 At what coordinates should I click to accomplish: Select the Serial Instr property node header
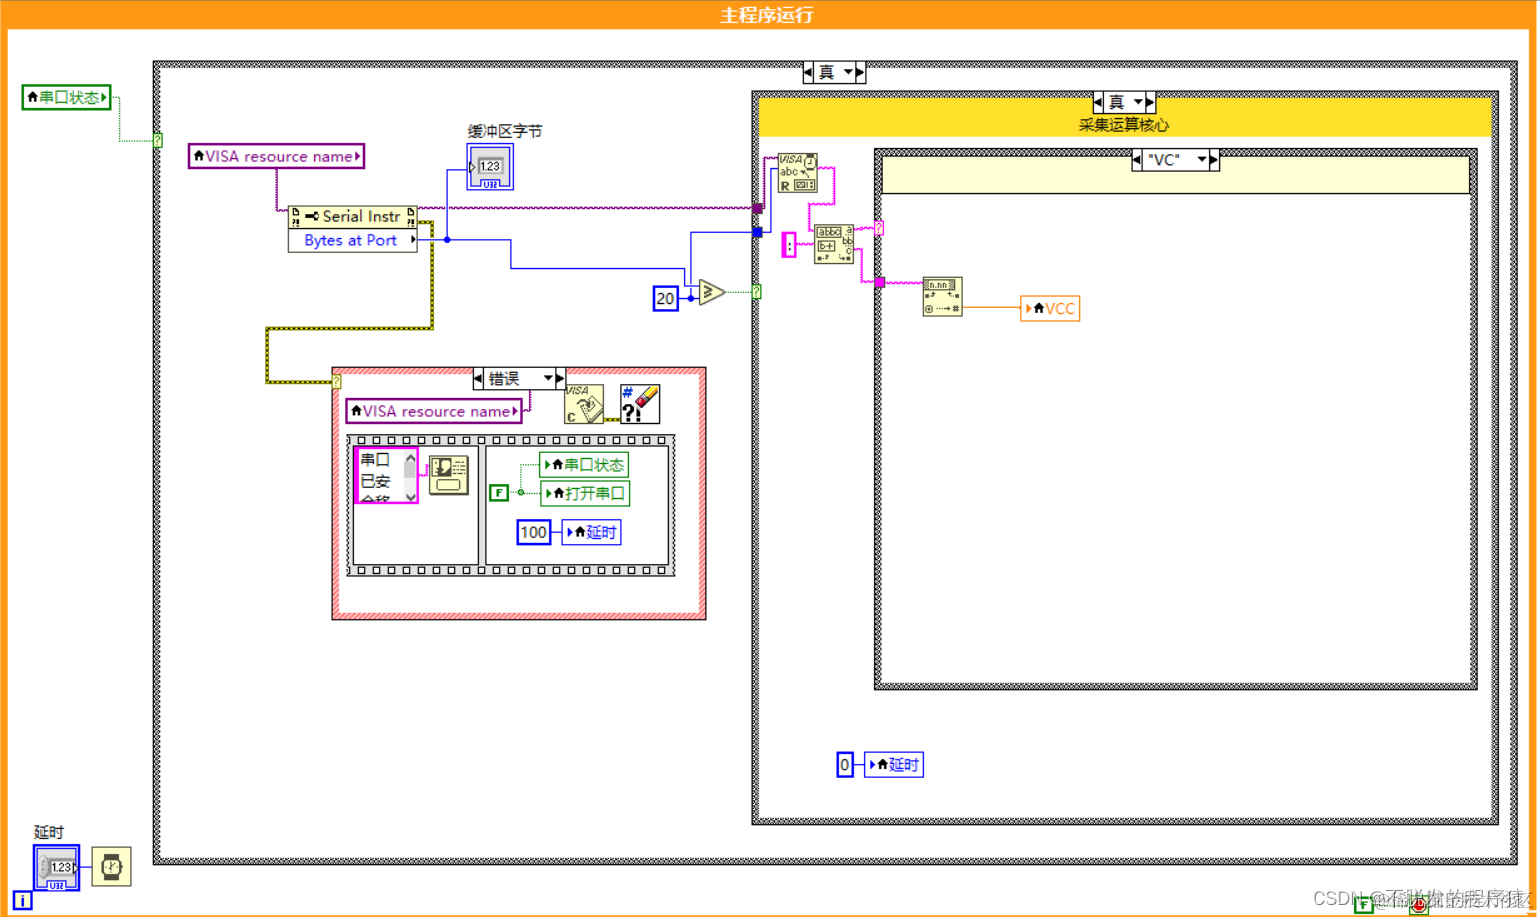[x=352, y=217]
